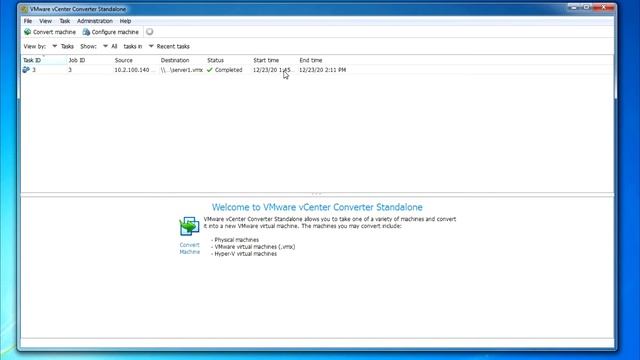The width and height of the screenshot is (640, 360).
Task: Select source cell 10.2.100.140
Action: click(132, 70)
